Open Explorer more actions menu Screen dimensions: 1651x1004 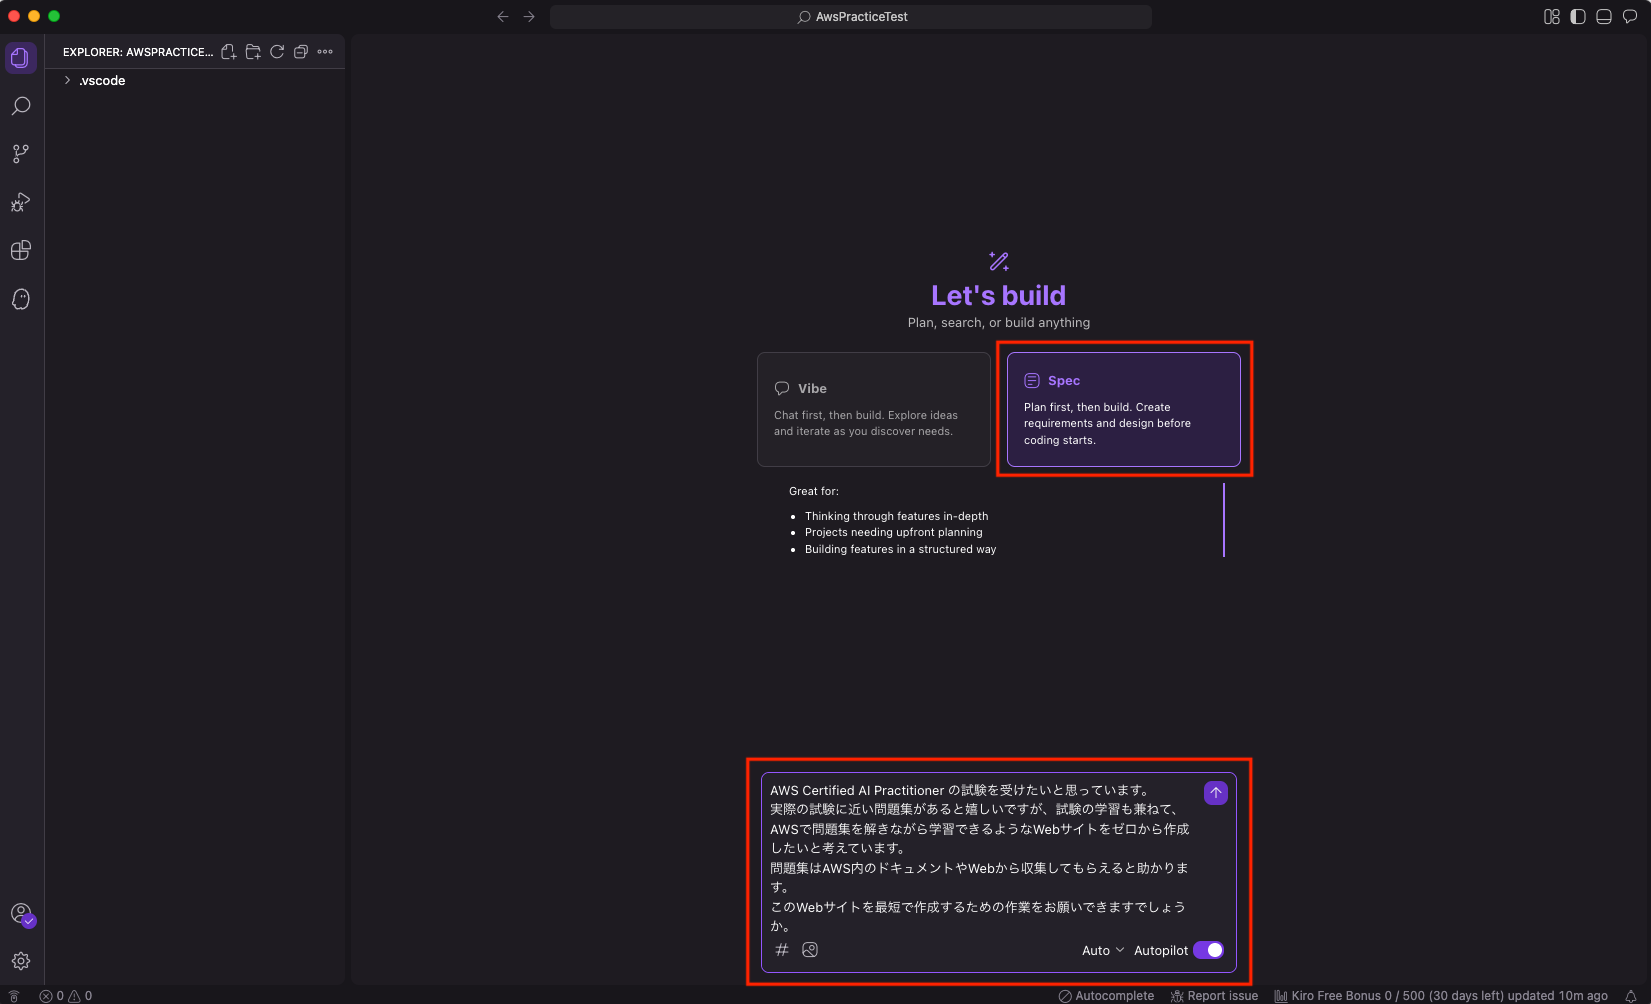coord(325,51)
